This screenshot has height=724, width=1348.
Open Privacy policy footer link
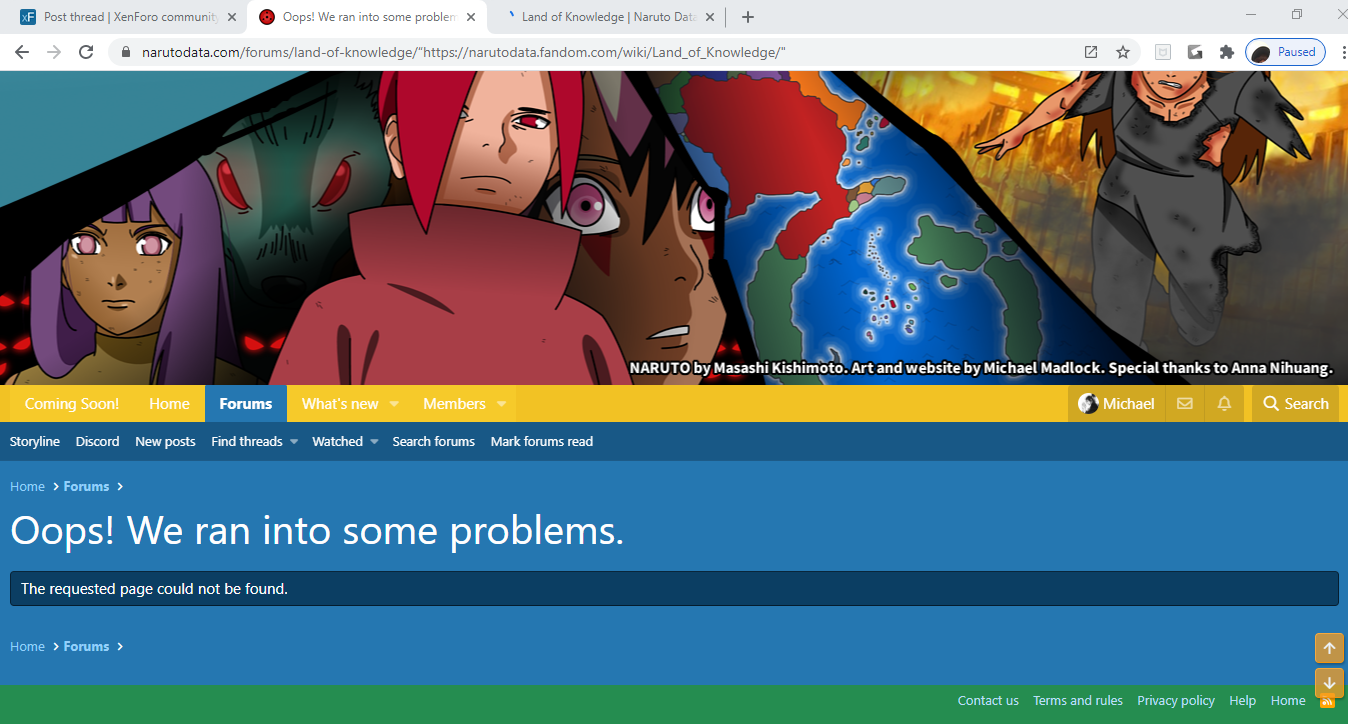point(1176,700)
